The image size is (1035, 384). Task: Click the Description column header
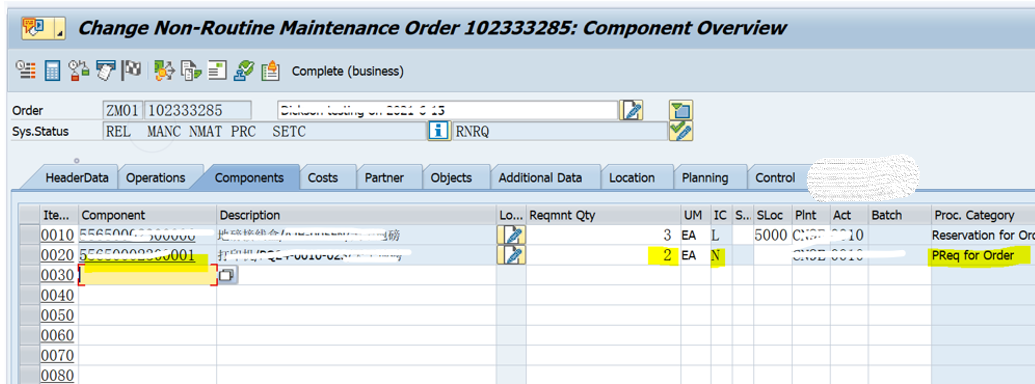coord(356,215)
